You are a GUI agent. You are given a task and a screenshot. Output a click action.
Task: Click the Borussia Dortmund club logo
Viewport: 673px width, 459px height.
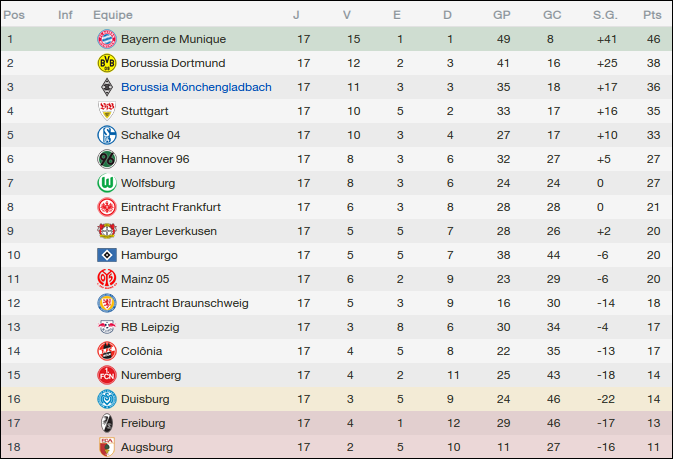point(106,63)
